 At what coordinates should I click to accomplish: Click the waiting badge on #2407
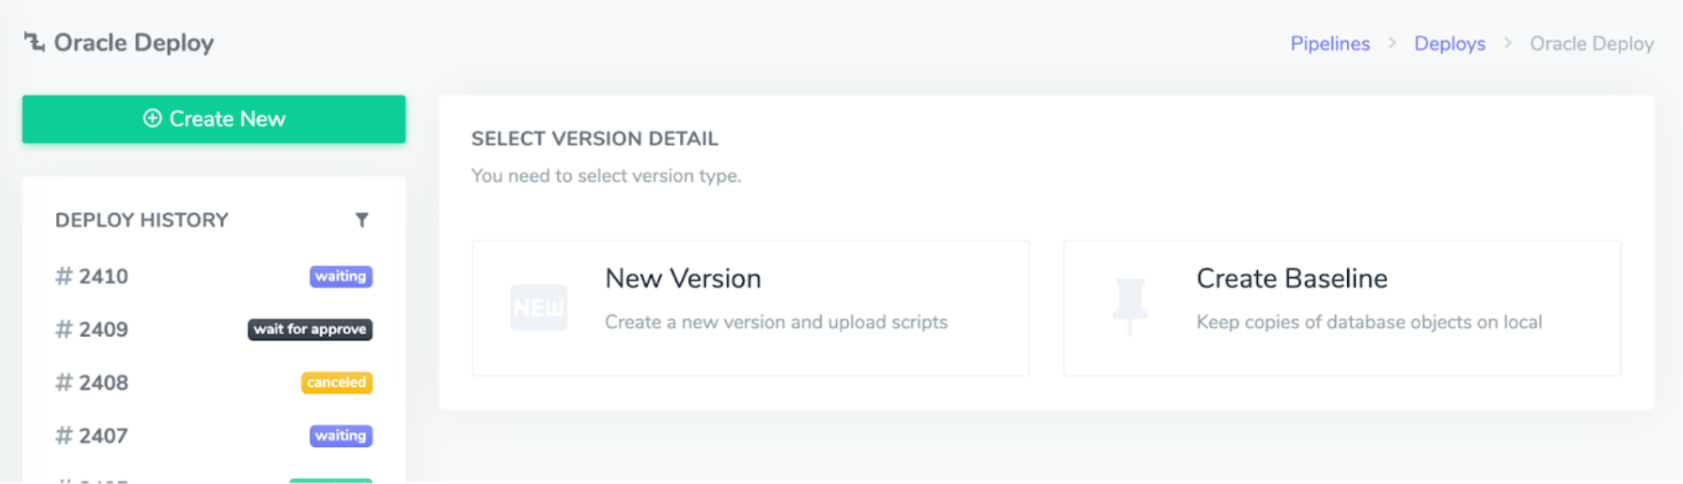click(340, 436)
